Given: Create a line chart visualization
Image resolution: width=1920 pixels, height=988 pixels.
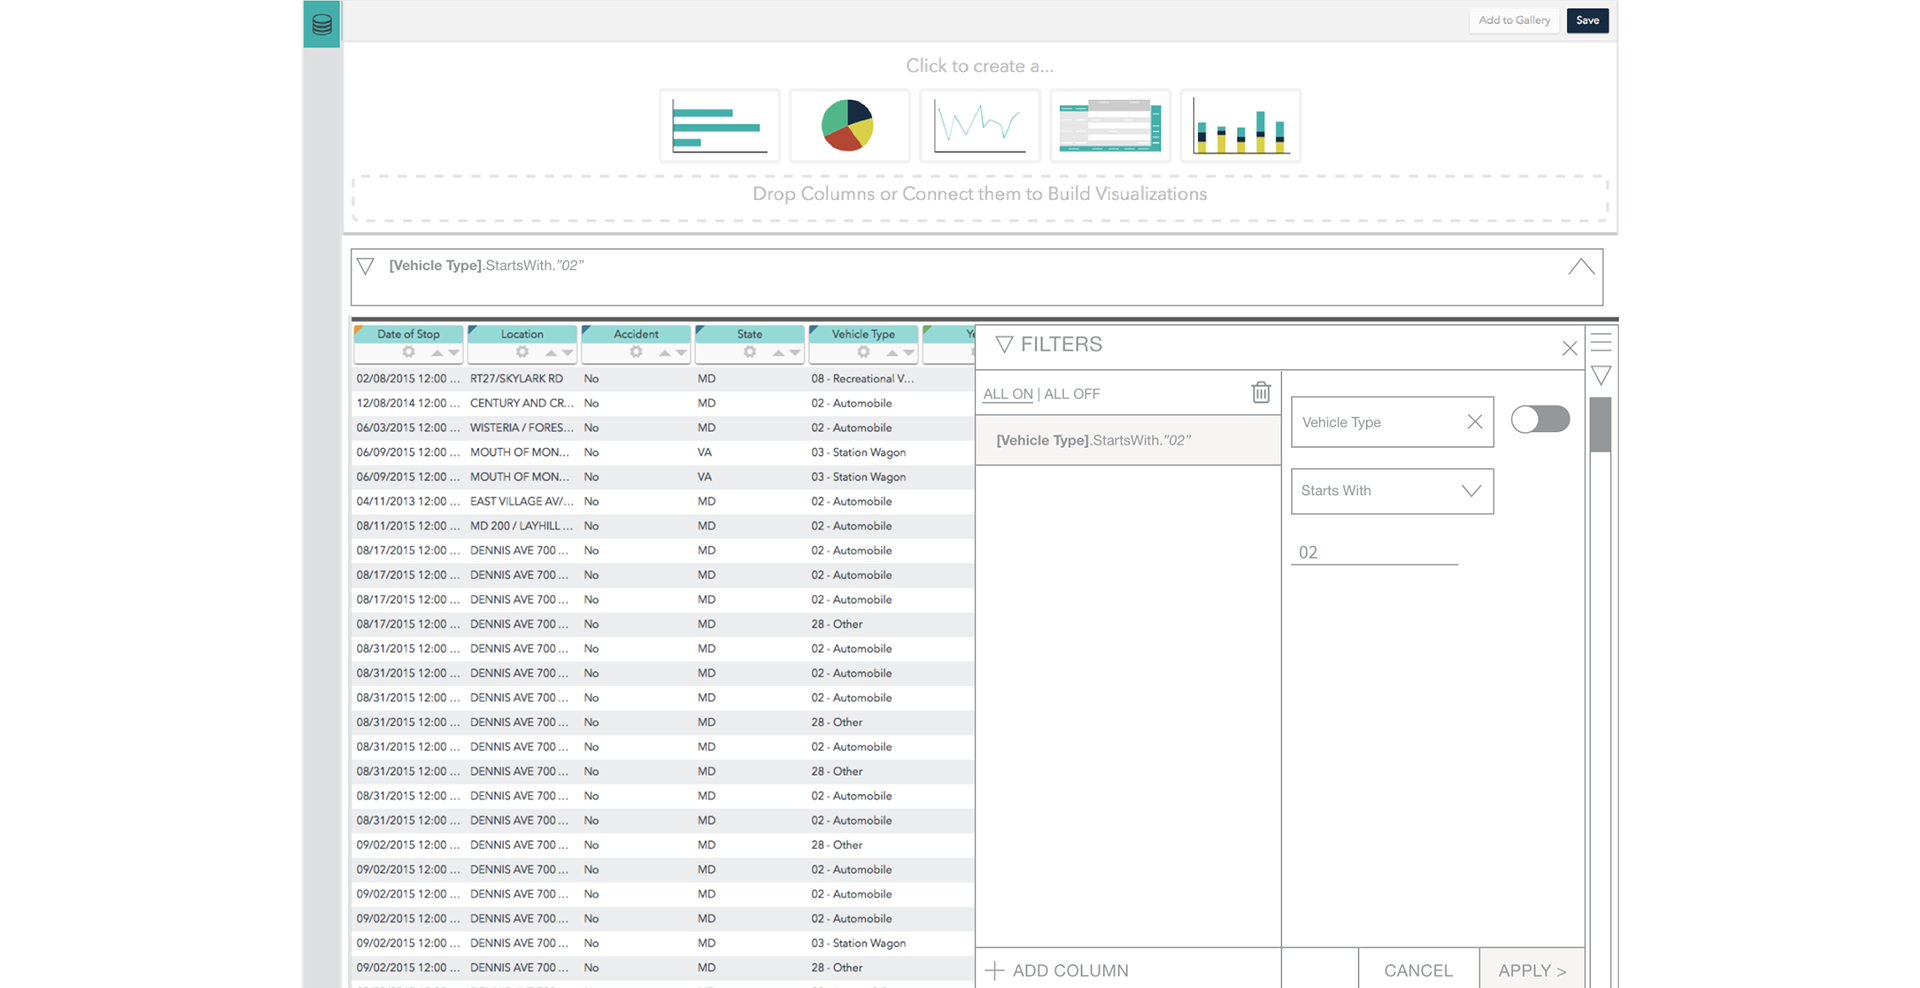Looking at the screenshot, I should pos(980,126).
